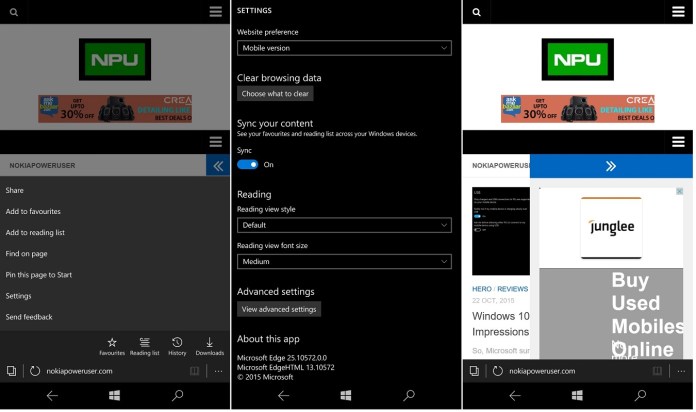Click View advanced settings button
Screen dimensions: 696x412
pyautogui.click(x=279, y=309)
